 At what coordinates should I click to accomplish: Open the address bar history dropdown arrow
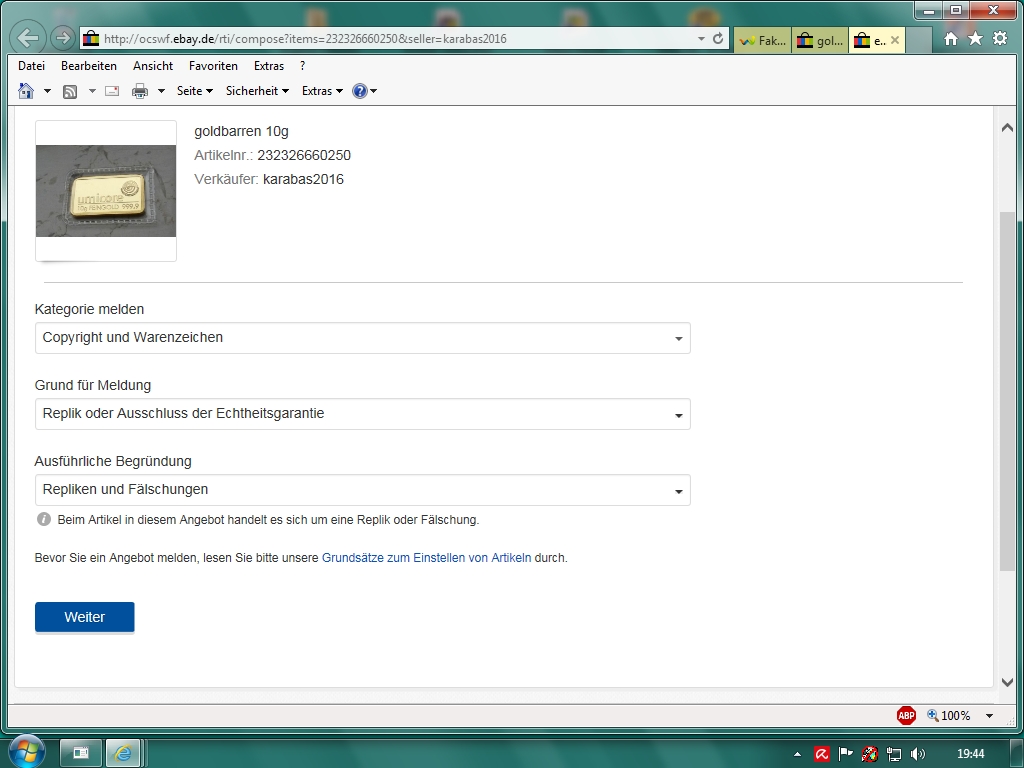click(701, 39)
